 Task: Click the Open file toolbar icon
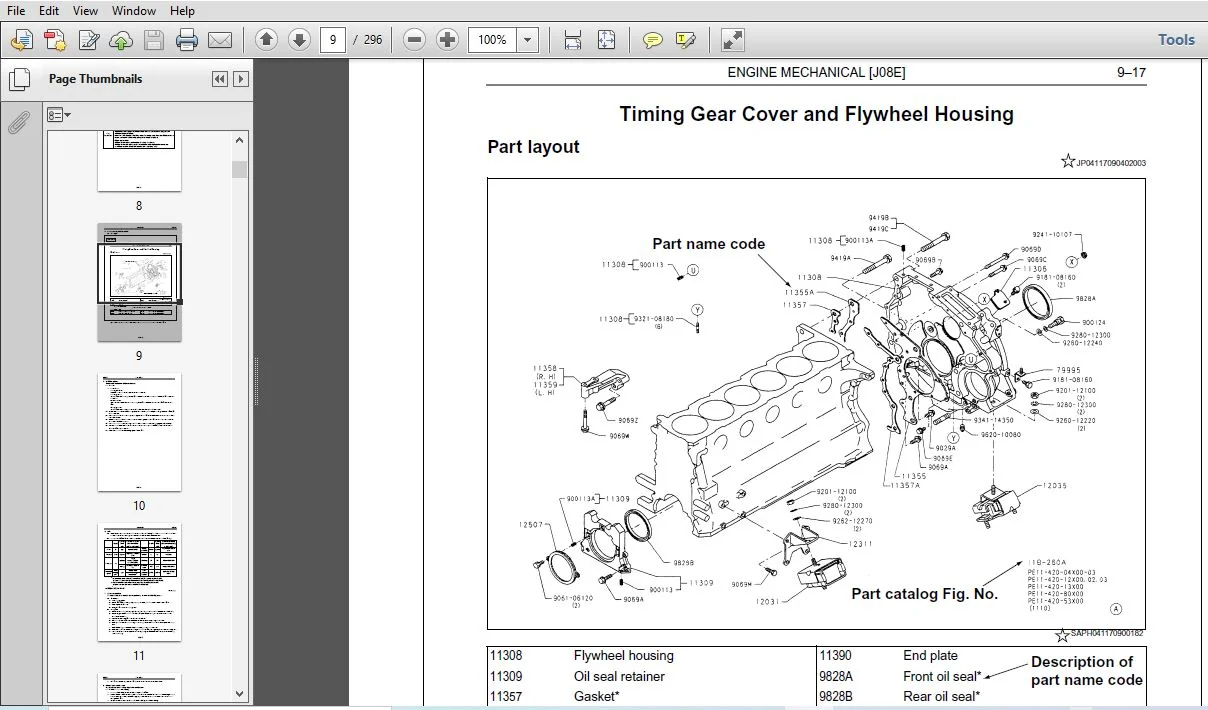pyautogui.click(x=22, y=40)
